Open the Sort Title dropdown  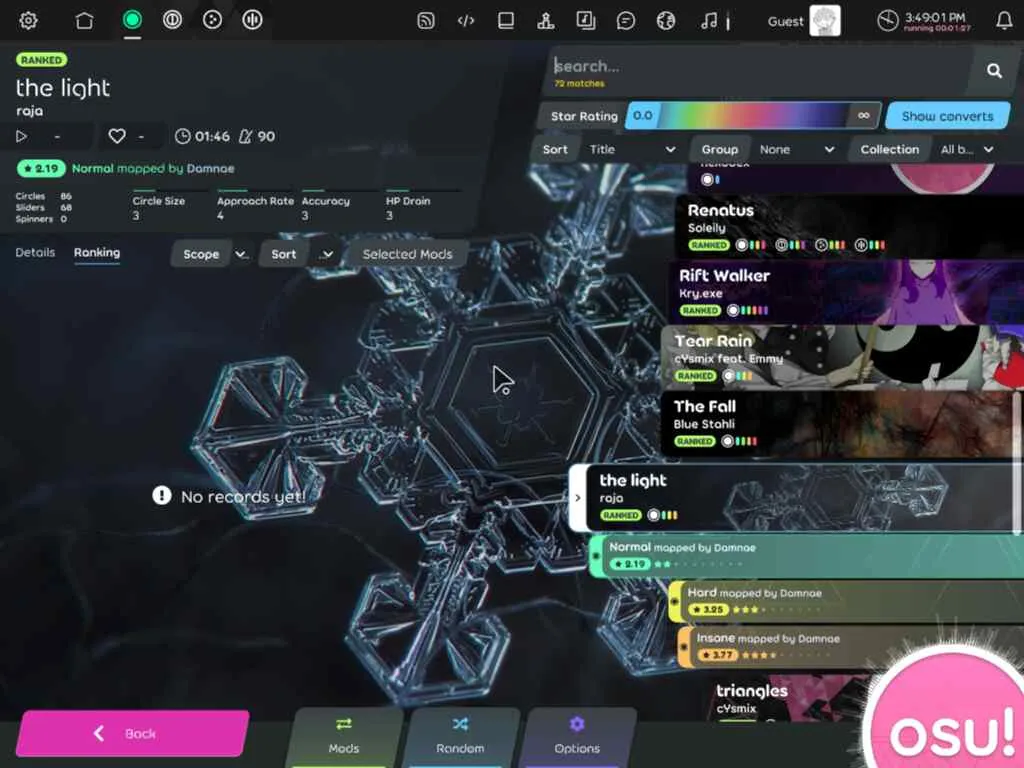(631, 150)
